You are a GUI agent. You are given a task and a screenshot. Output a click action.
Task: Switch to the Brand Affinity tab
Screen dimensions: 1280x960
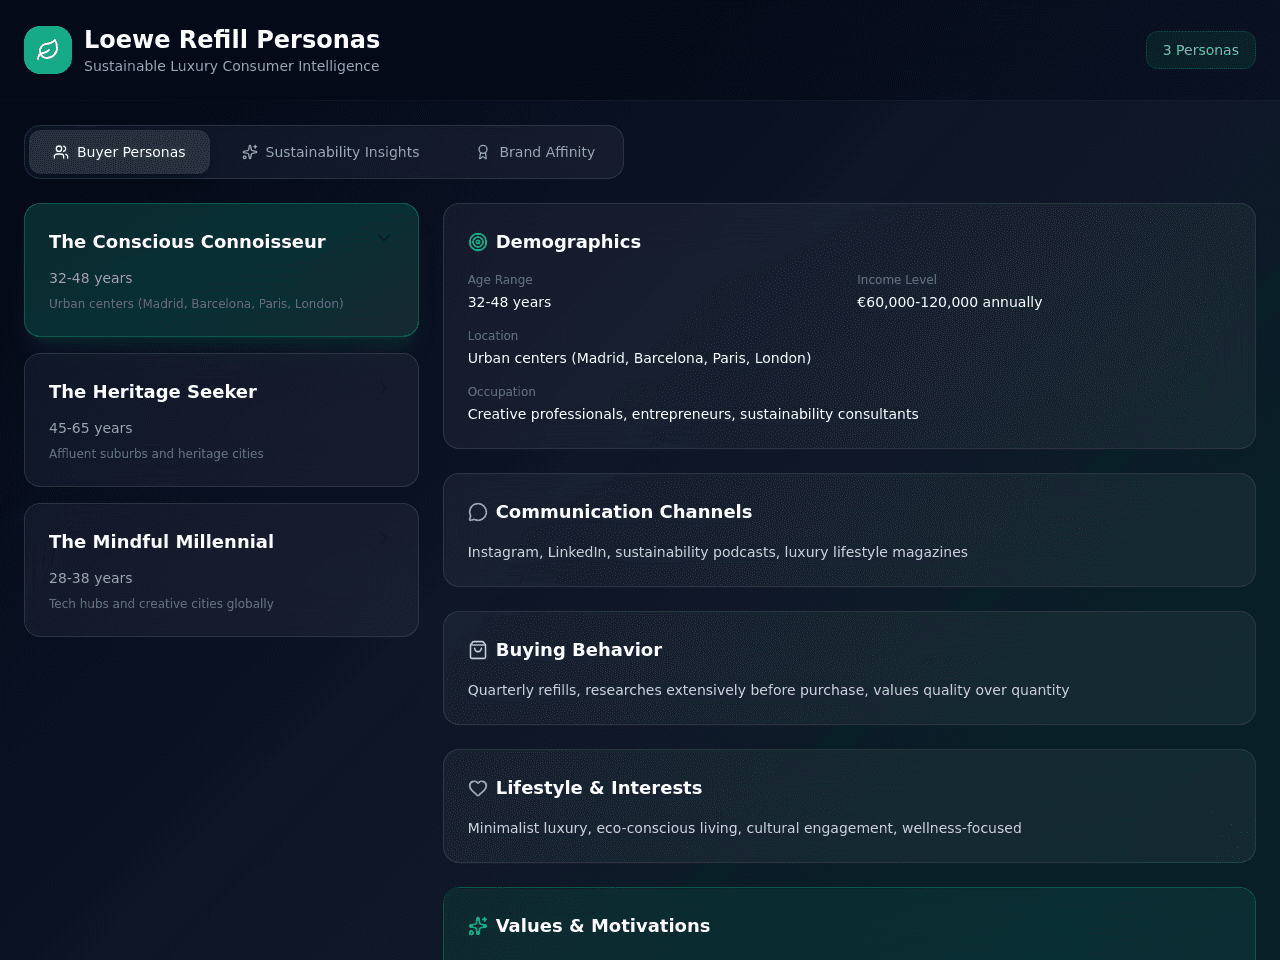click(535, 152)
